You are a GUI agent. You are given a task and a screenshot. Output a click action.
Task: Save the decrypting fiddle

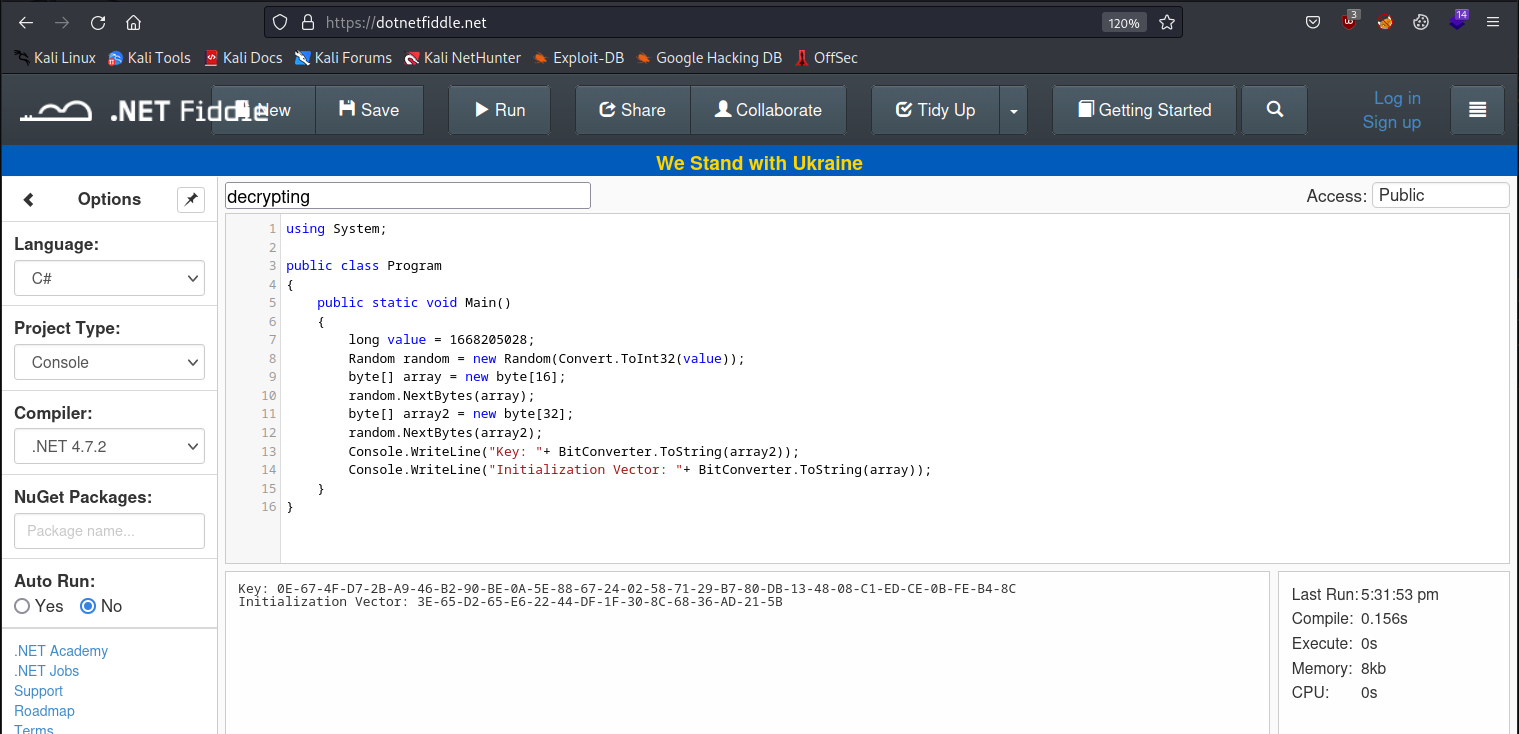coord(369,110)
